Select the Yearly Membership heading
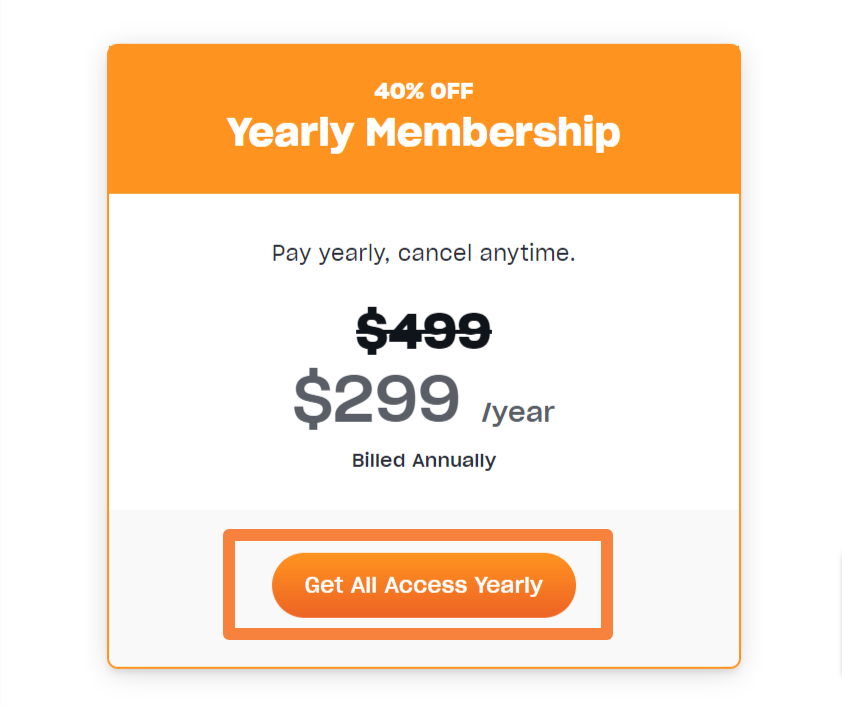Screen dimensions: 842x708 click(x=423, y=133)
